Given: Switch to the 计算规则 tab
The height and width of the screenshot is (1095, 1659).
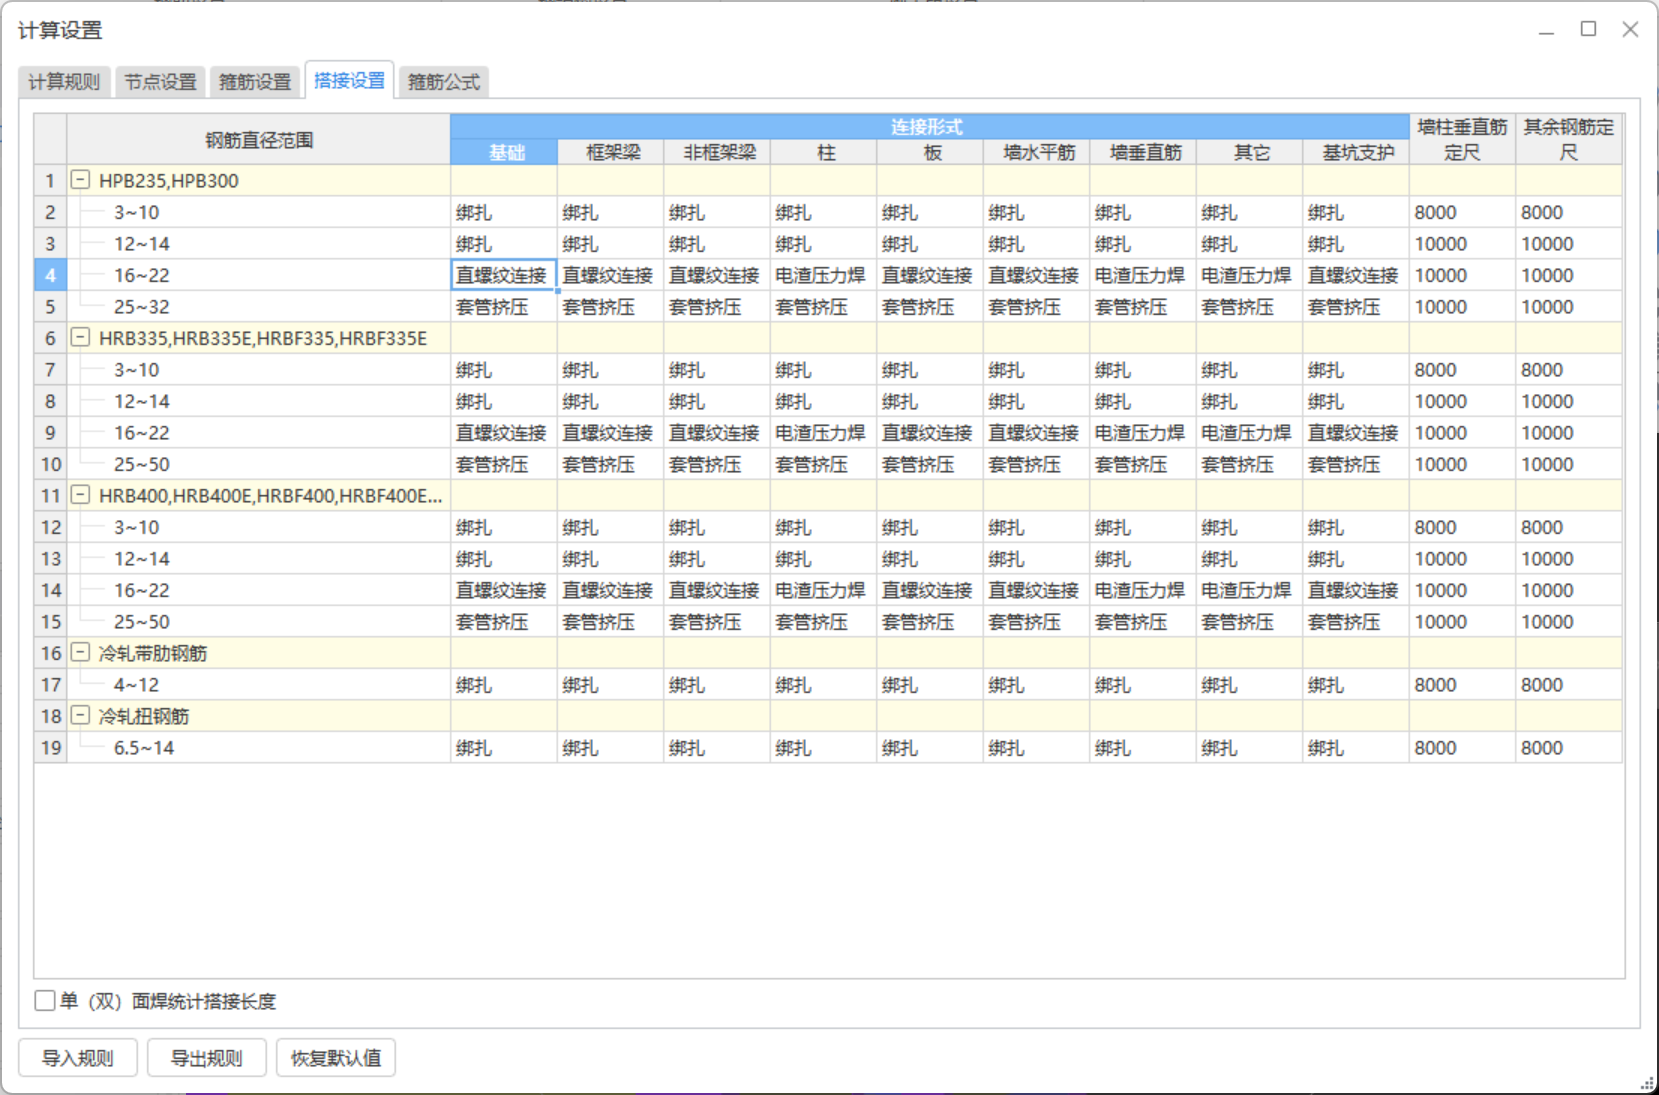Looking at the screenshot, I should pos(64,82).
